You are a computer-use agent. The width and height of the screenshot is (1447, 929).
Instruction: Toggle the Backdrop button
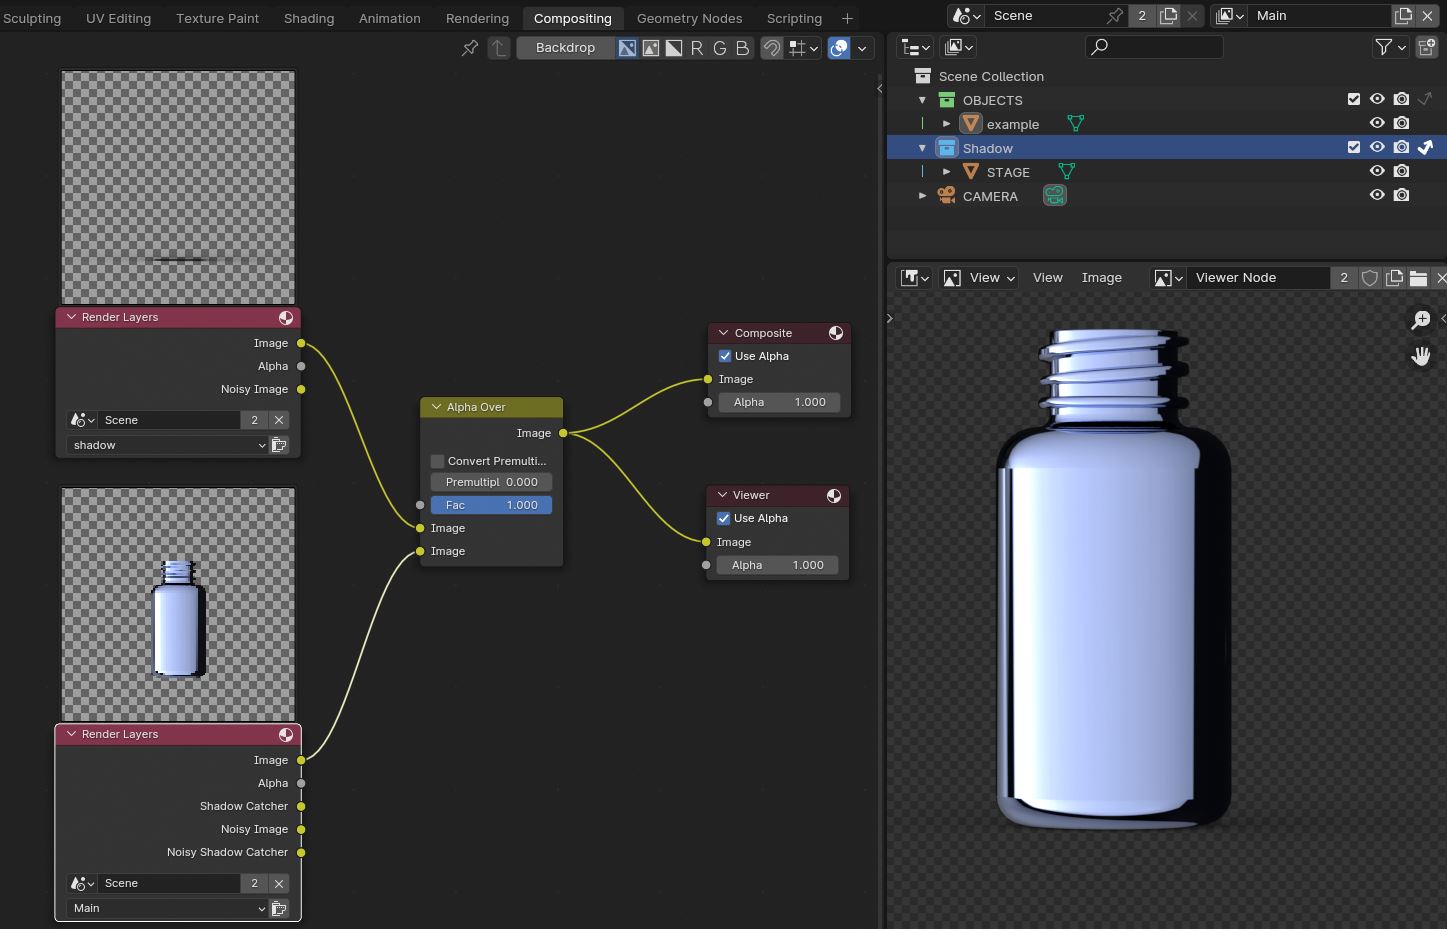pyautogui.click(x=565, y=48)
